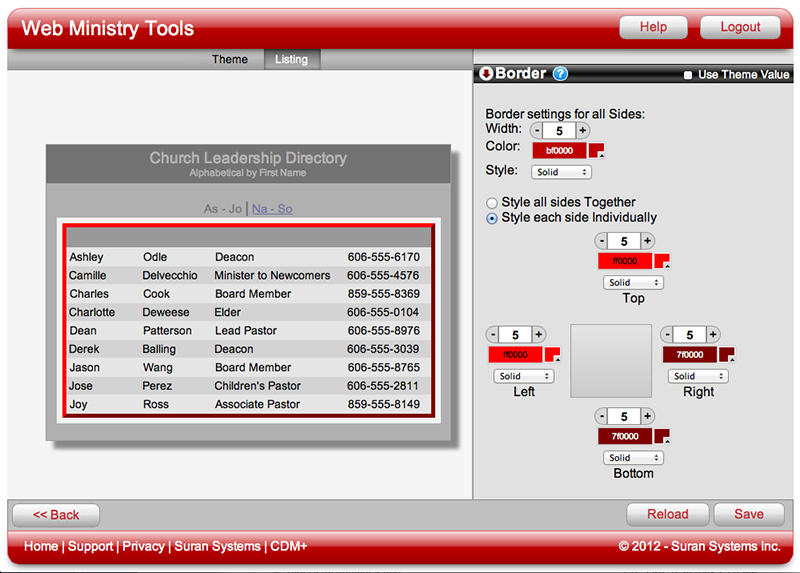
Task: Open the Na - So directory page link
Action: coord(272,209)
